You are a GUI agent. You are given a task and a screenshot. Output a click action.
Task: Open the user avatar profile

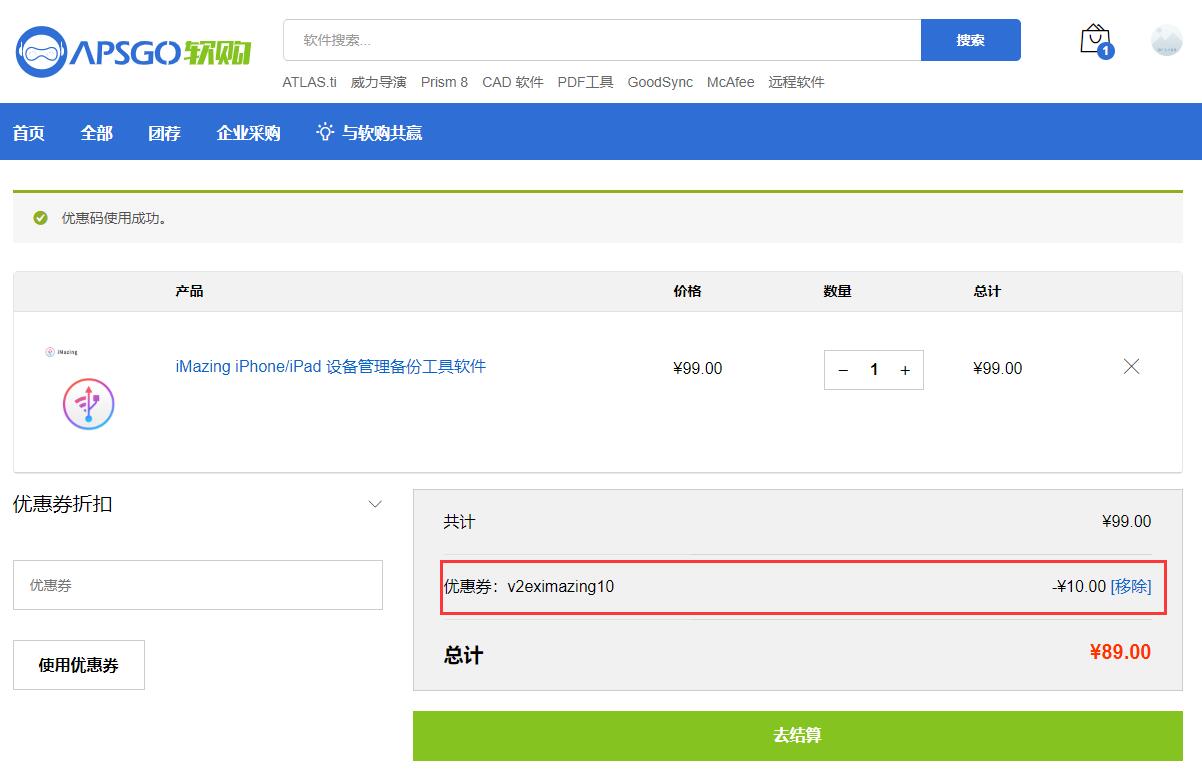(x=1166, y=40)
